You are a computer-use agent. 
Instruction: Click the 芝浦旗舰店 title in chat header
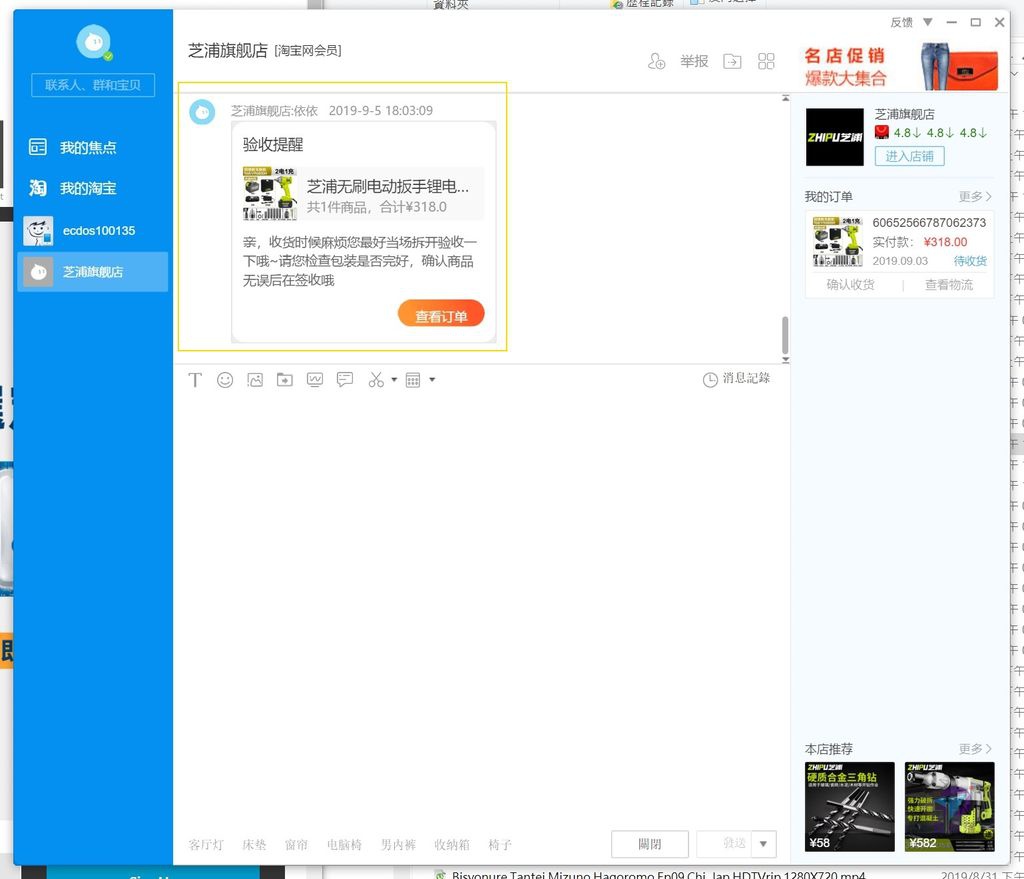[227, 50]
